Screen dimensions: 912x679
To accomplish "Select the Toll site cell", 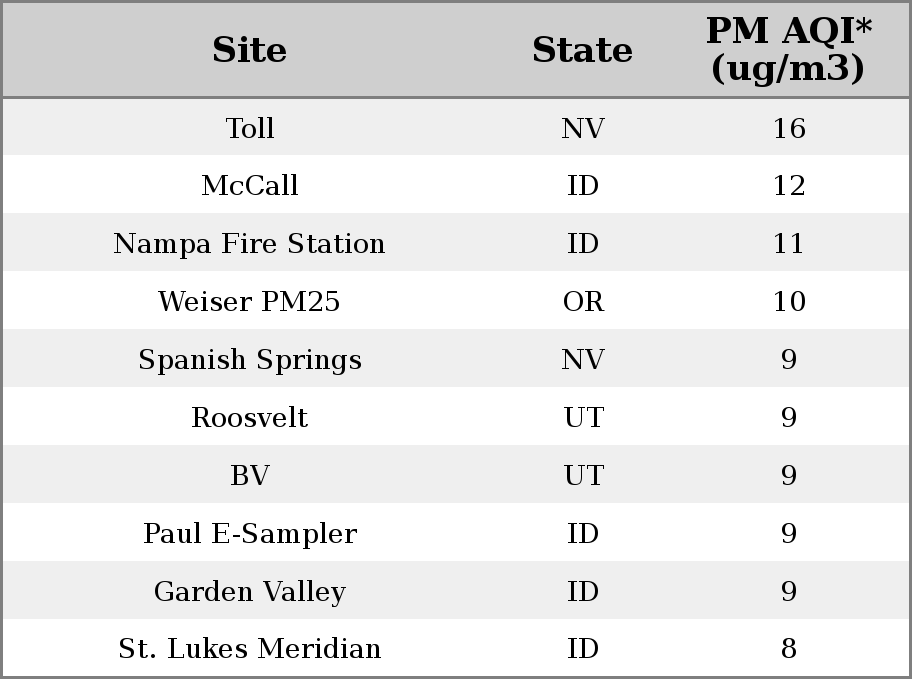I will point(250,128).
